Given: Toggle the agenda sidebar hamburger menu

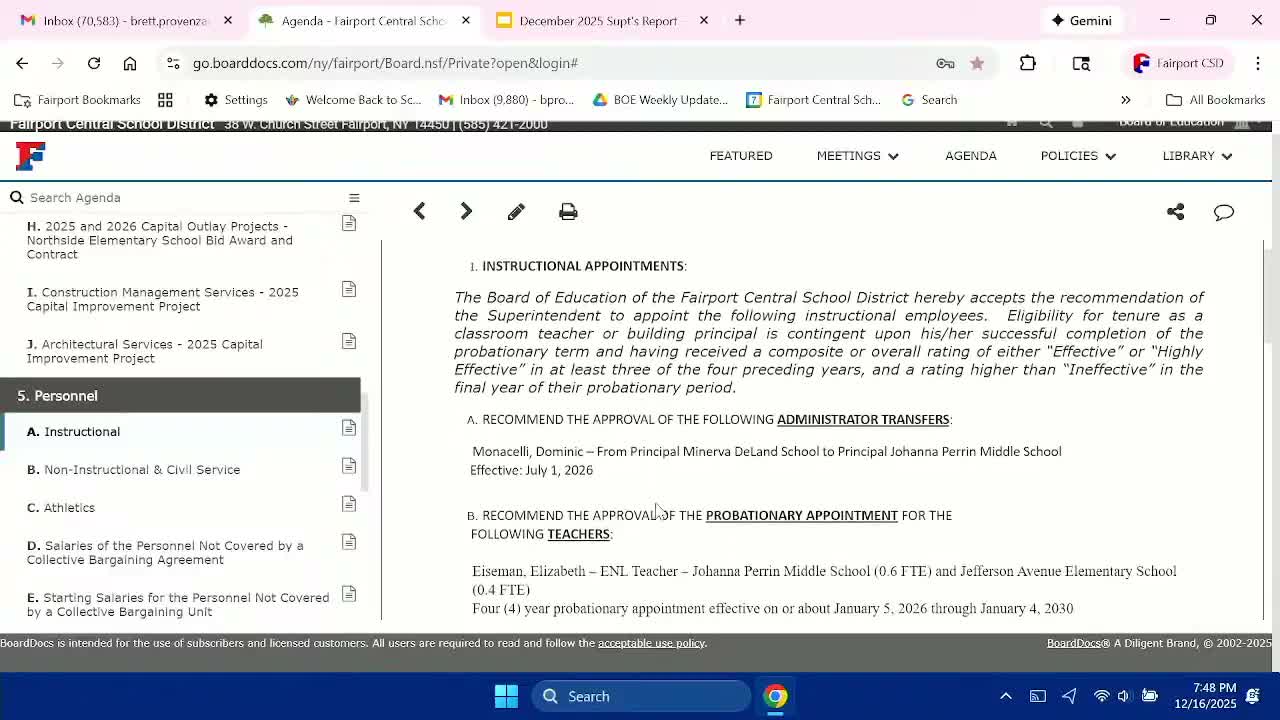Looking at the screenshot, I should (x=354, y=198).
